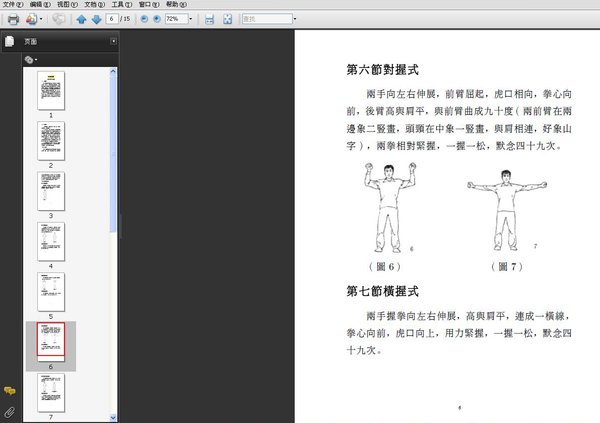Select page 3 thumbnail

[x=51, y=191]
